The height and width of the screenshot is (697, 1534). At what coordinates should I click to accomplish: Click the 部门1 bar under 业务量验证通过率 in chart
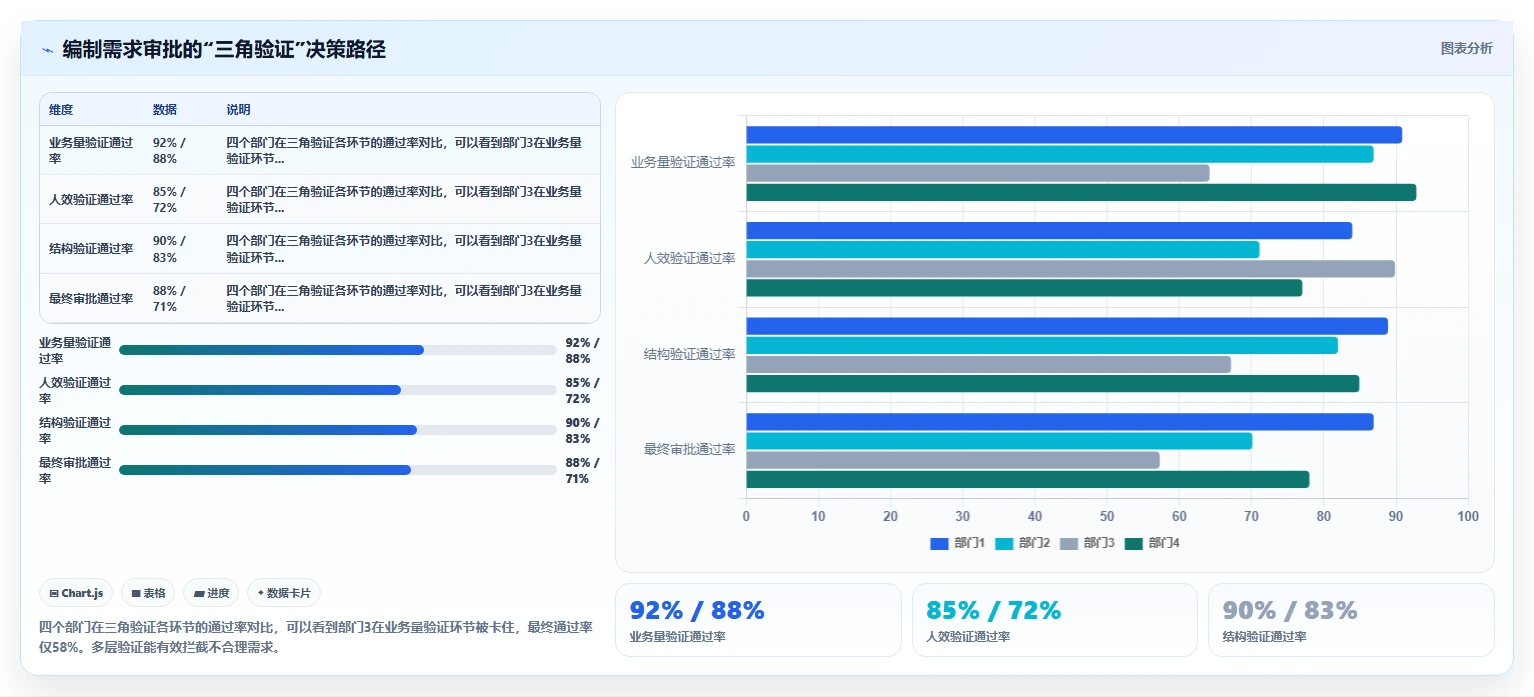coord(1074,135)
